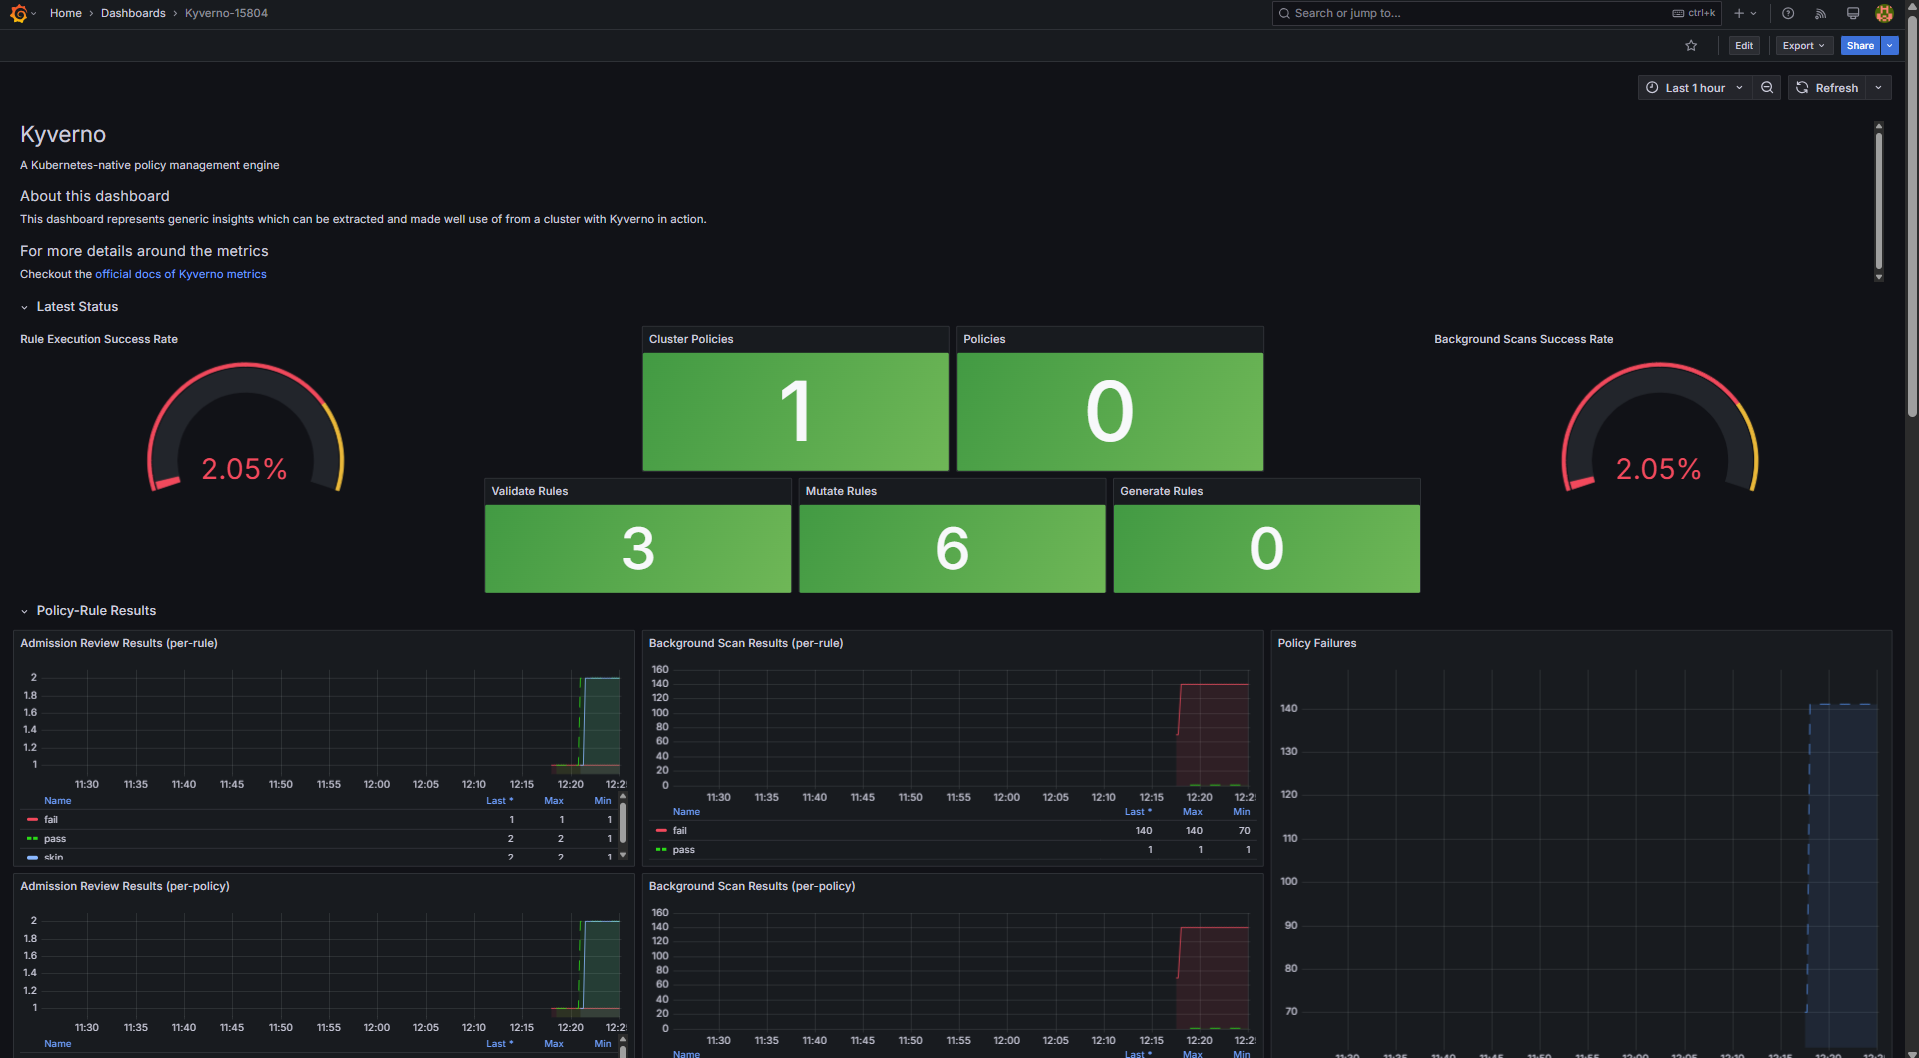The width and height of the screenshot is (1919, 1058).
Task: Go to Dashboards in the breadcrumb
Action: pyautogui.click(x=133, y=13)
